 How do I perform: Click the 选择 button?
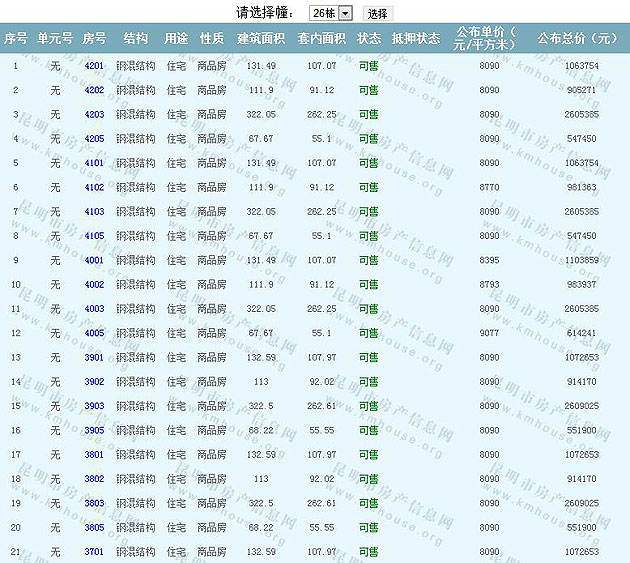377,13
